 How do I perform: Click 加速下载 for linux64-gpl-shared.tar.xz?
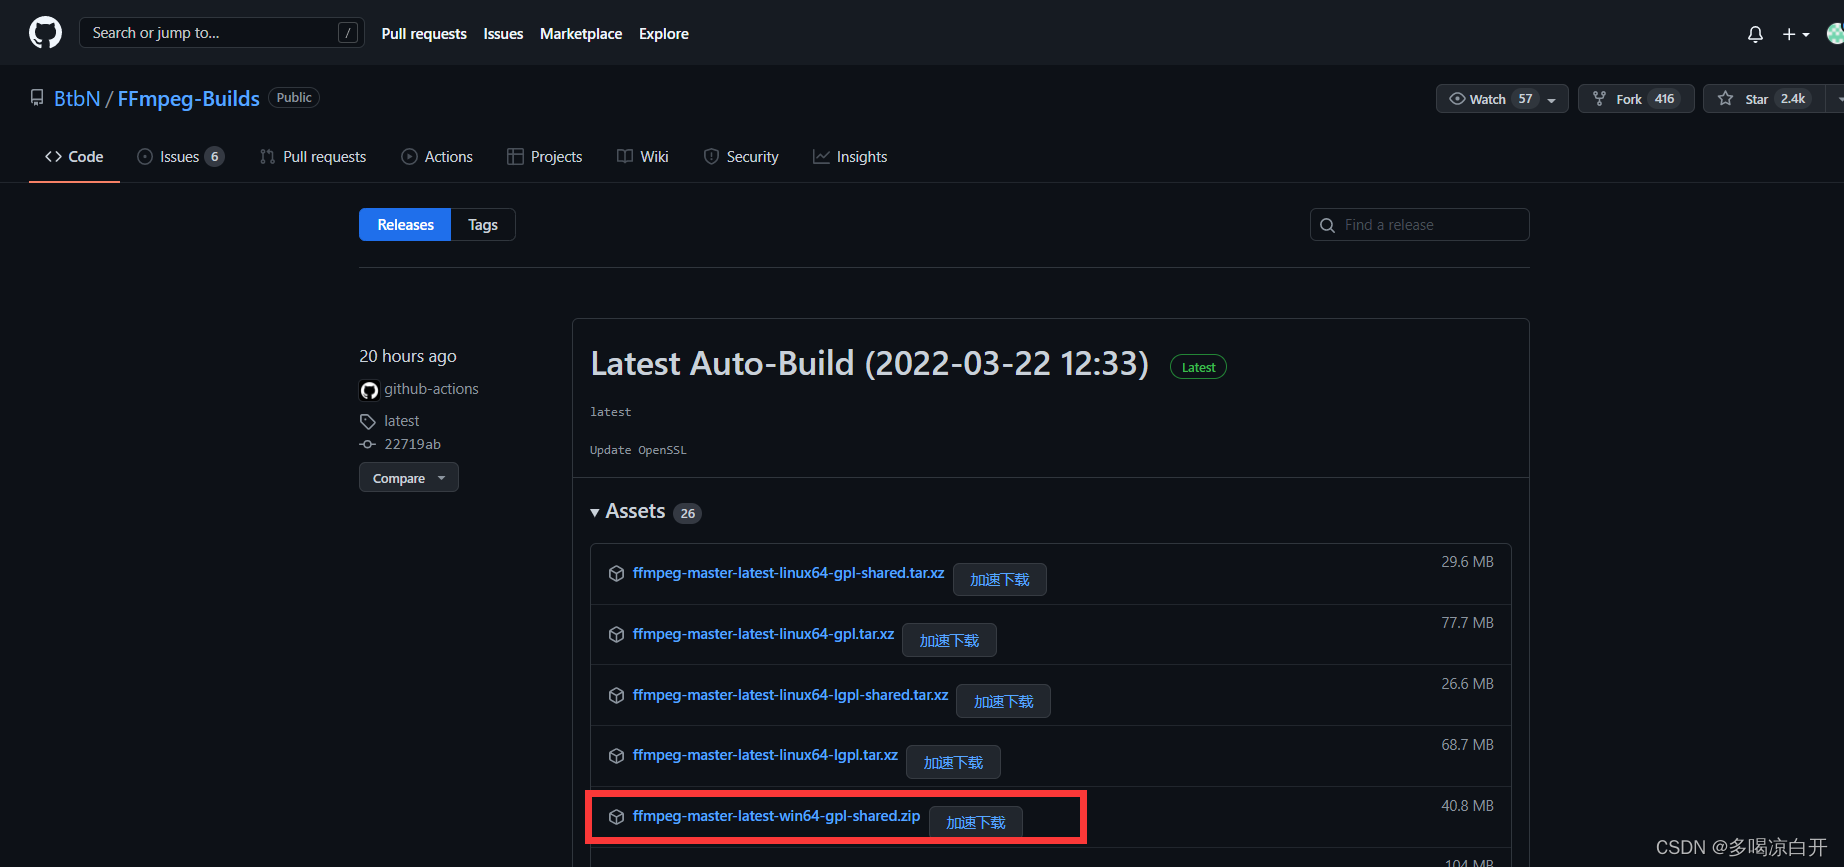click(x=1000, y=580)
